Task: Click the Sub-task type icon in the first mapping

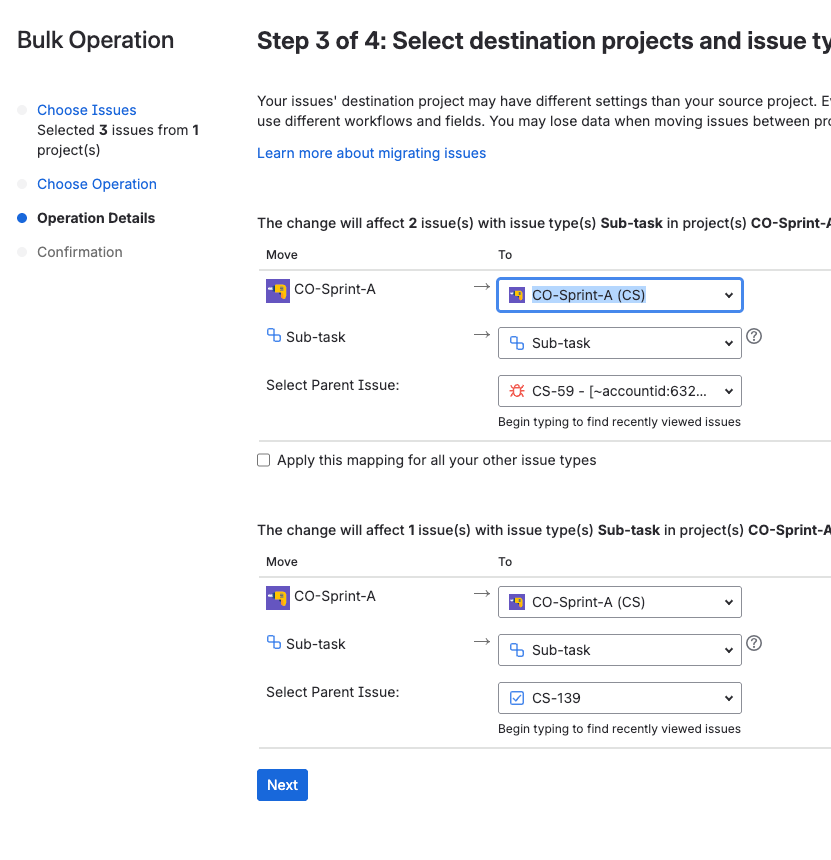Action: click(274, 336)
